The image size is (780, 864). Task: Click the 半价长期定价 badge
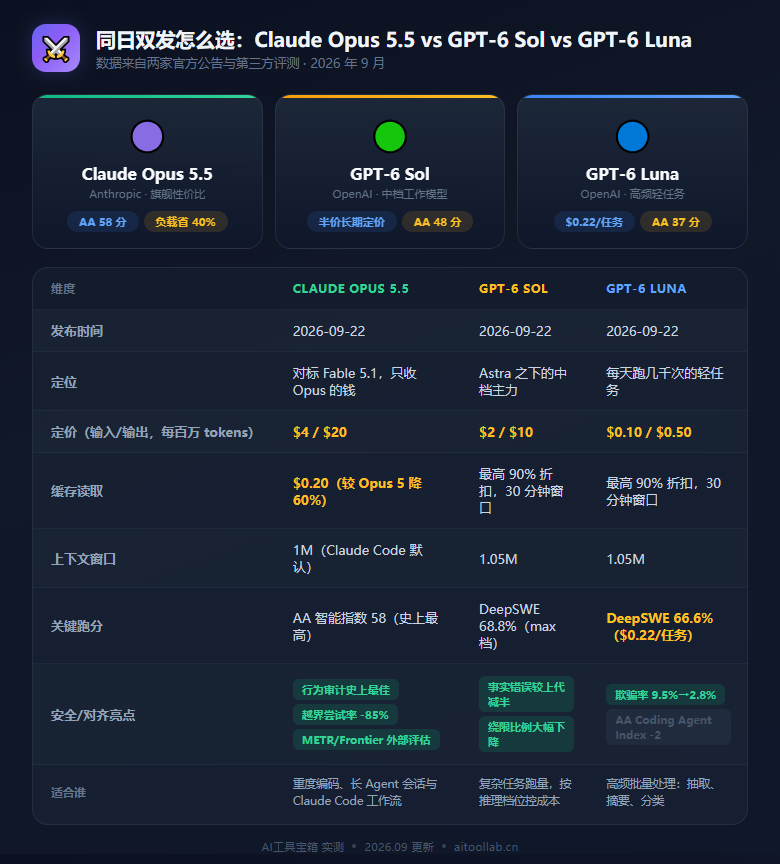click(x=351, y=222)
